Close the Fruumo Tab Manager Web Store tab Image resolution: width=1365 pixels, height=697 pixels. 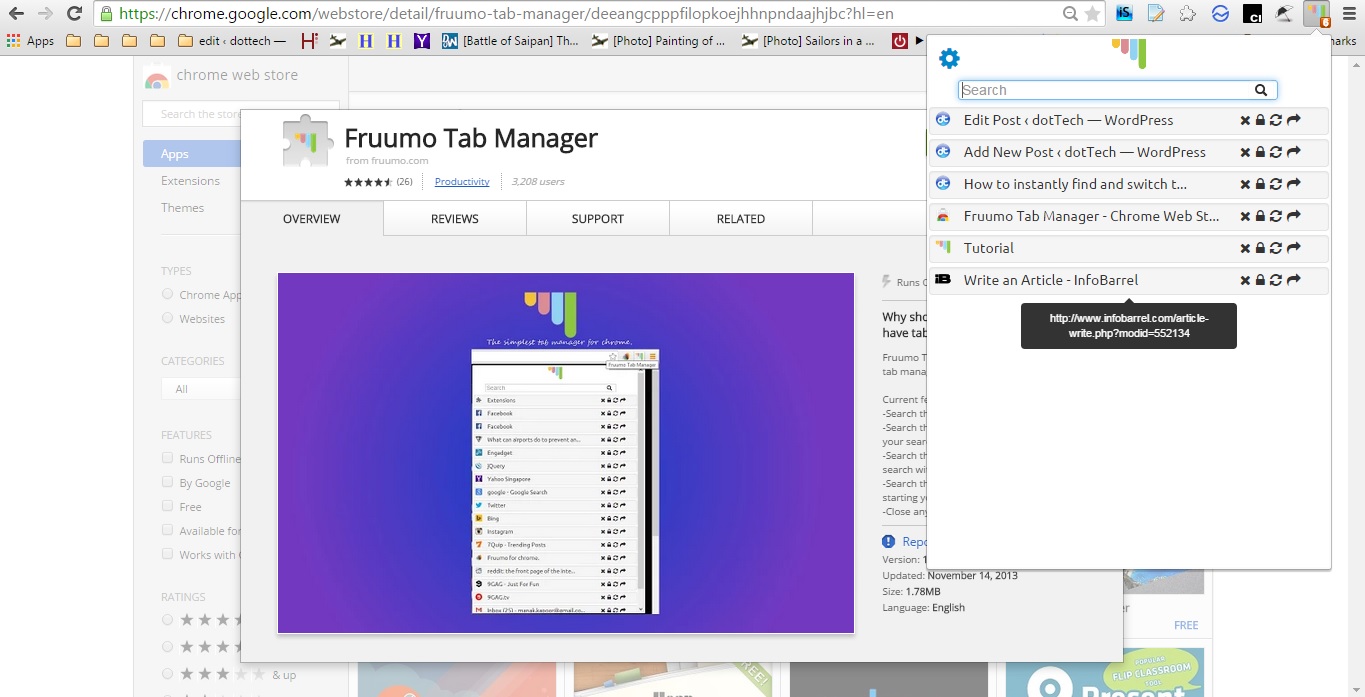[1245, 217]
